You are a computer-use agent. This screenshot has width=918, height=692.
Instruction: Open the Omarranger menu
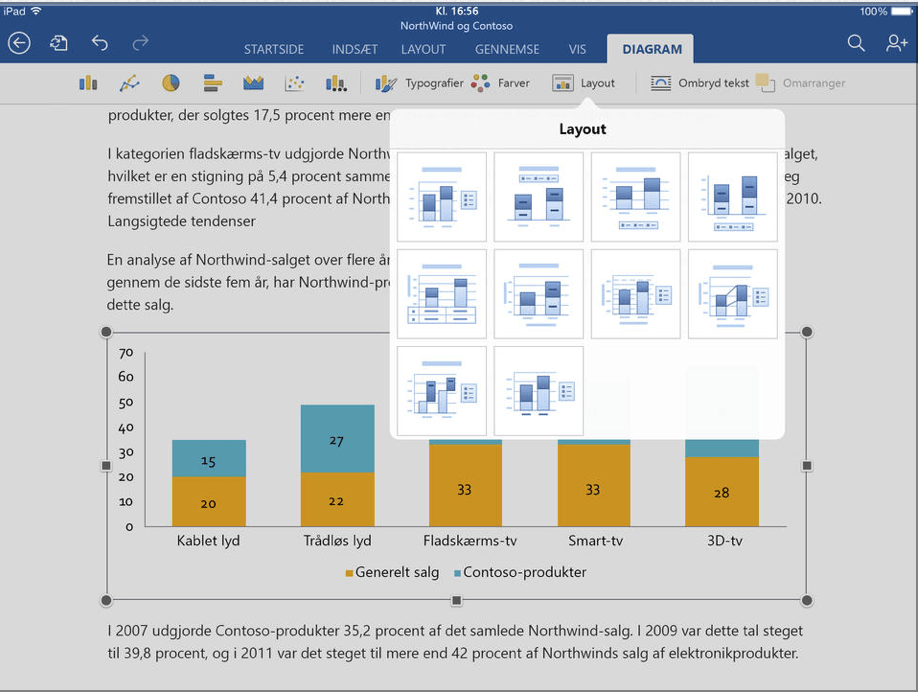[x=800, y=83]
